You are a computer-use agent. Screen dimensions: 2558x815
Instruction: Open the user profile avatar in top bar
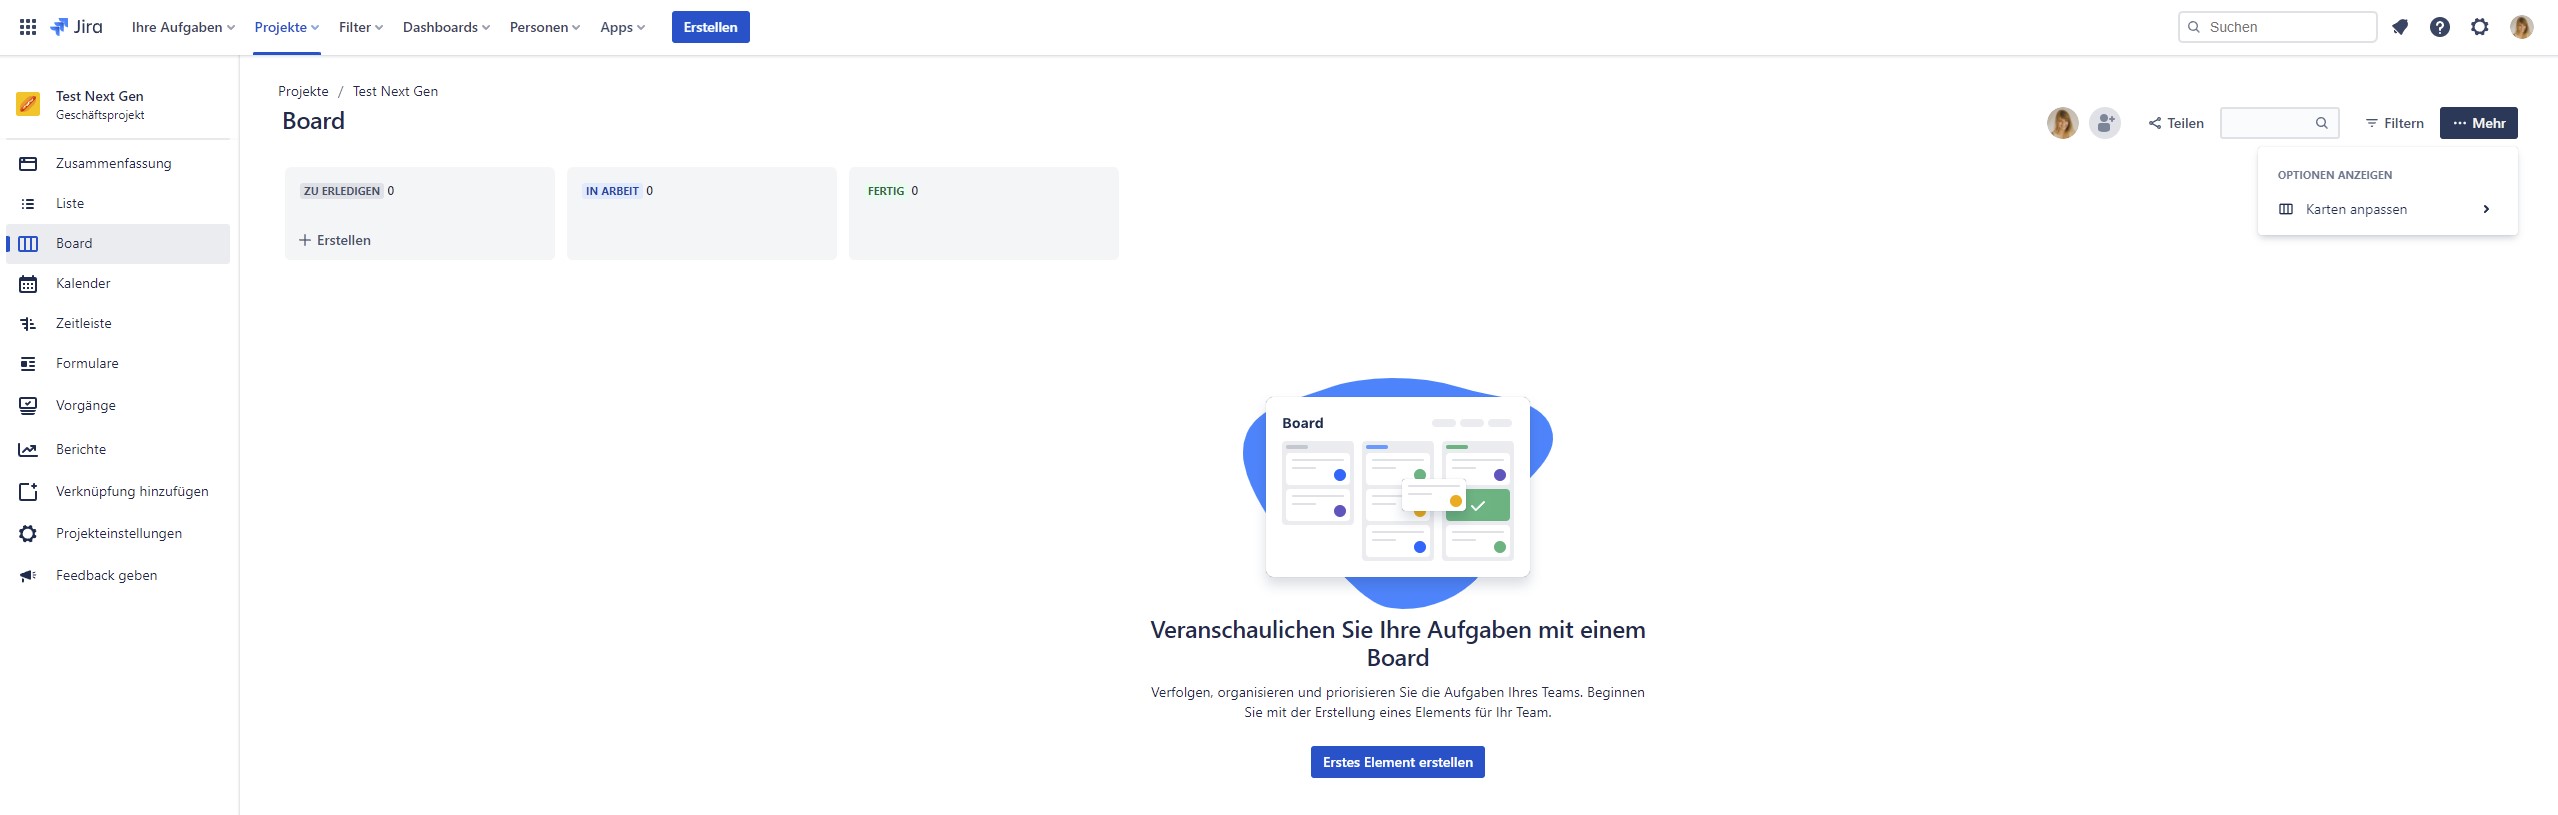[x=2522, y=27]
